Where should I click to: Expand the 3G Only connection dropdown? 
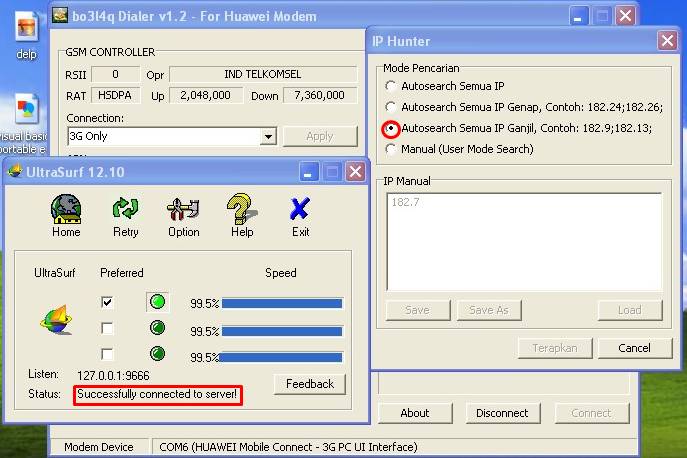[268, 137]
